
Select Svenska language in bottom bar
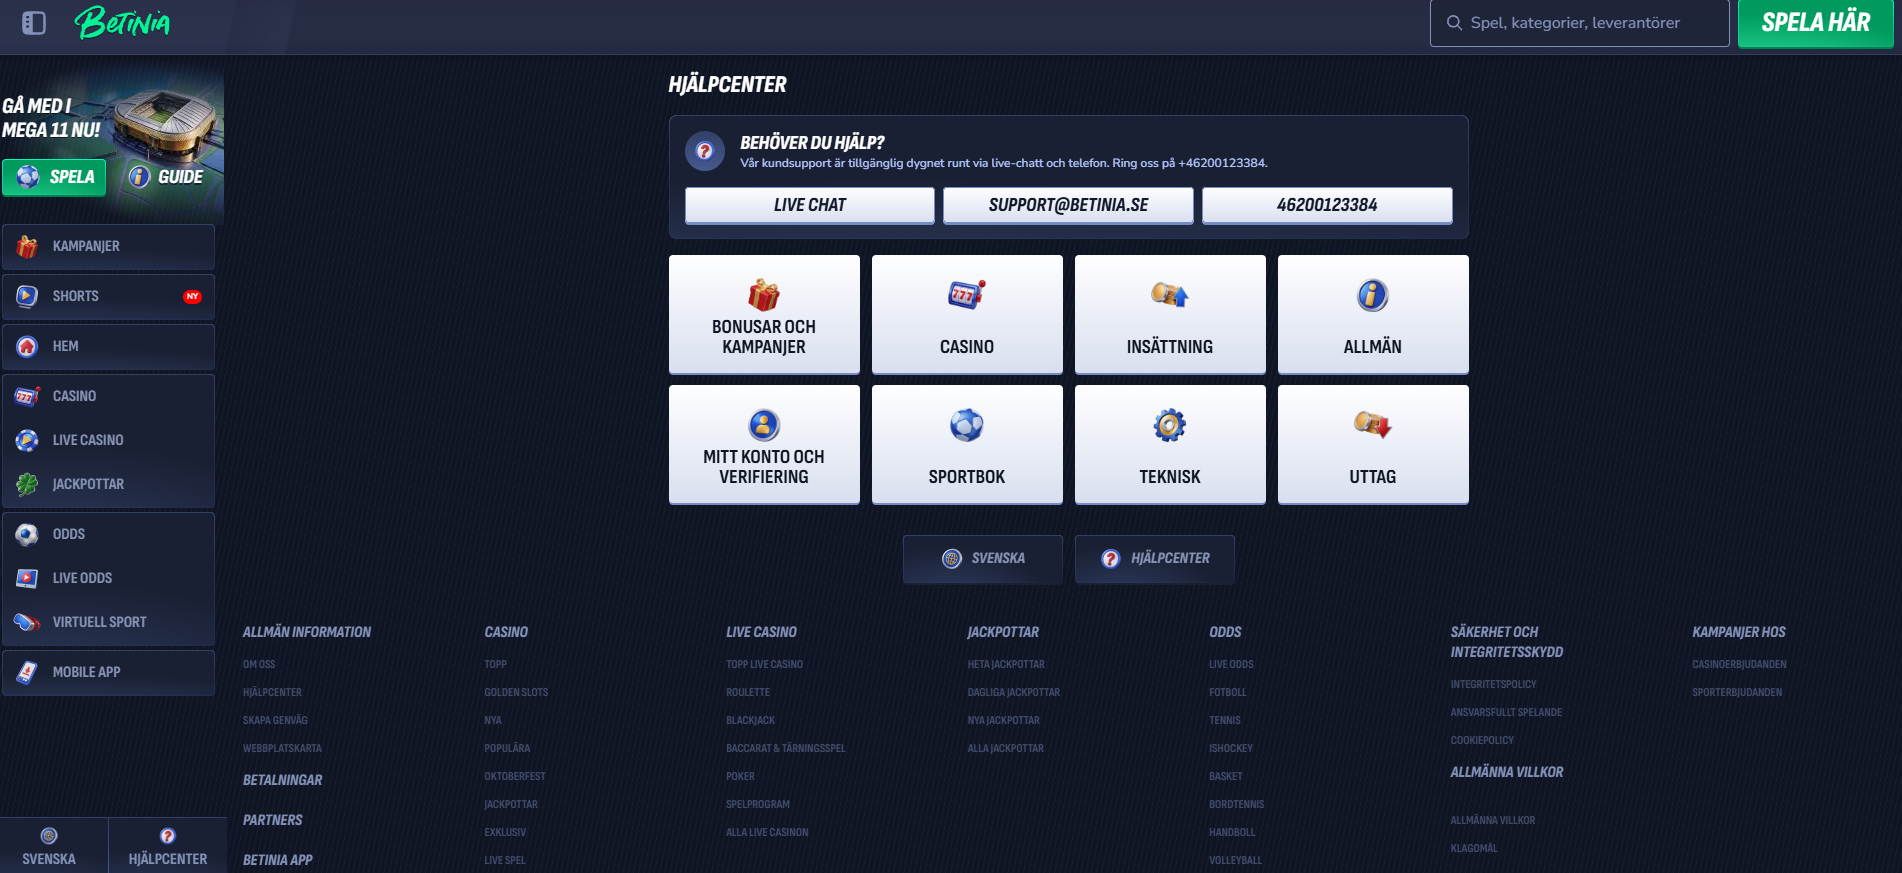[x=49, y=846]
